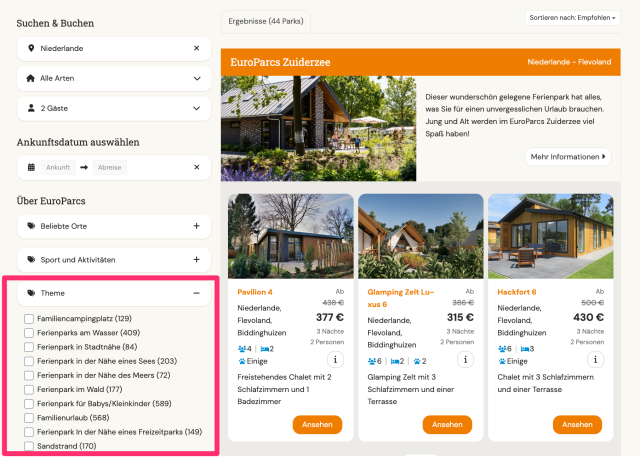
Task: Open the Alle Arten accommodation type dropdown
Action: (114, 78)
